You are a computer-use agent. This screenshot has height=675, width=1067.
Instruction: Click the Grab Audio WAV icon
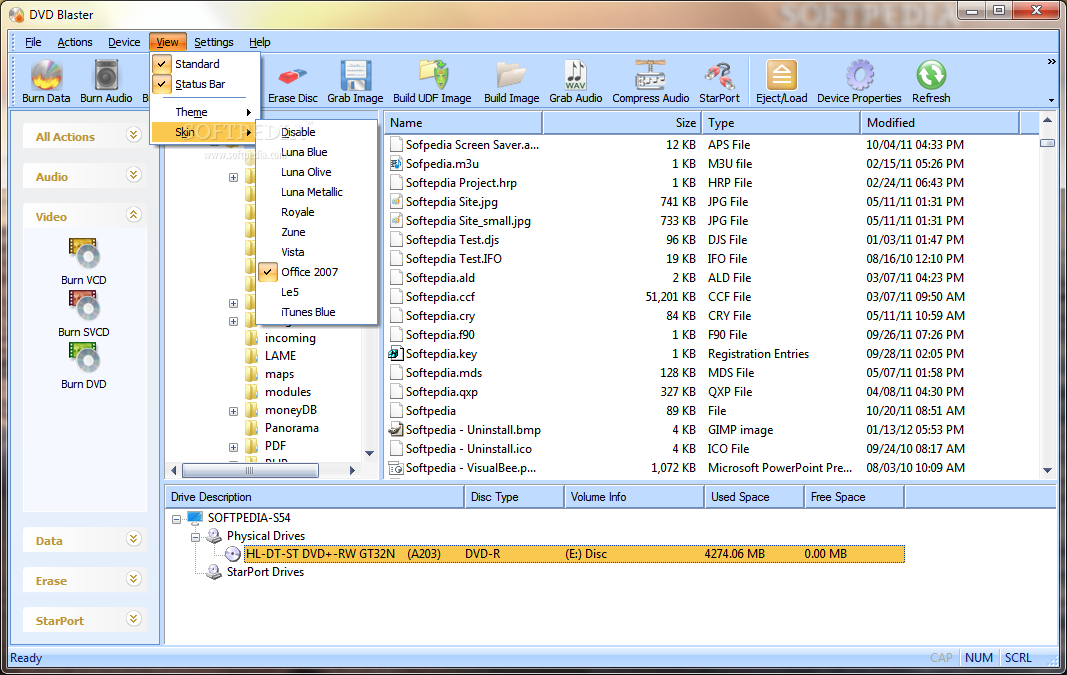pos(576,75)
